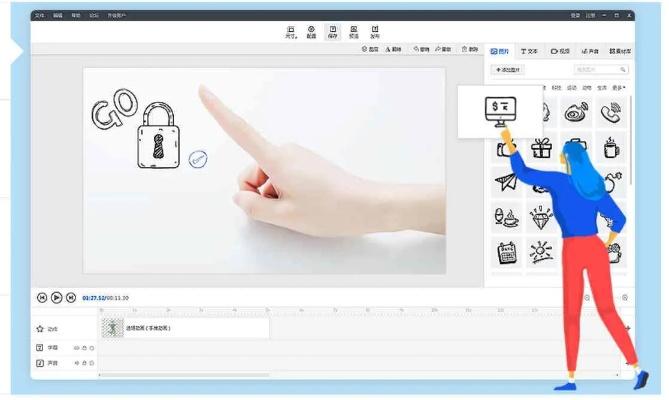This screenshot has height=400, width=669.
Task: Select the hand-drawn animation clip on timeline
Action: point(184,328)
